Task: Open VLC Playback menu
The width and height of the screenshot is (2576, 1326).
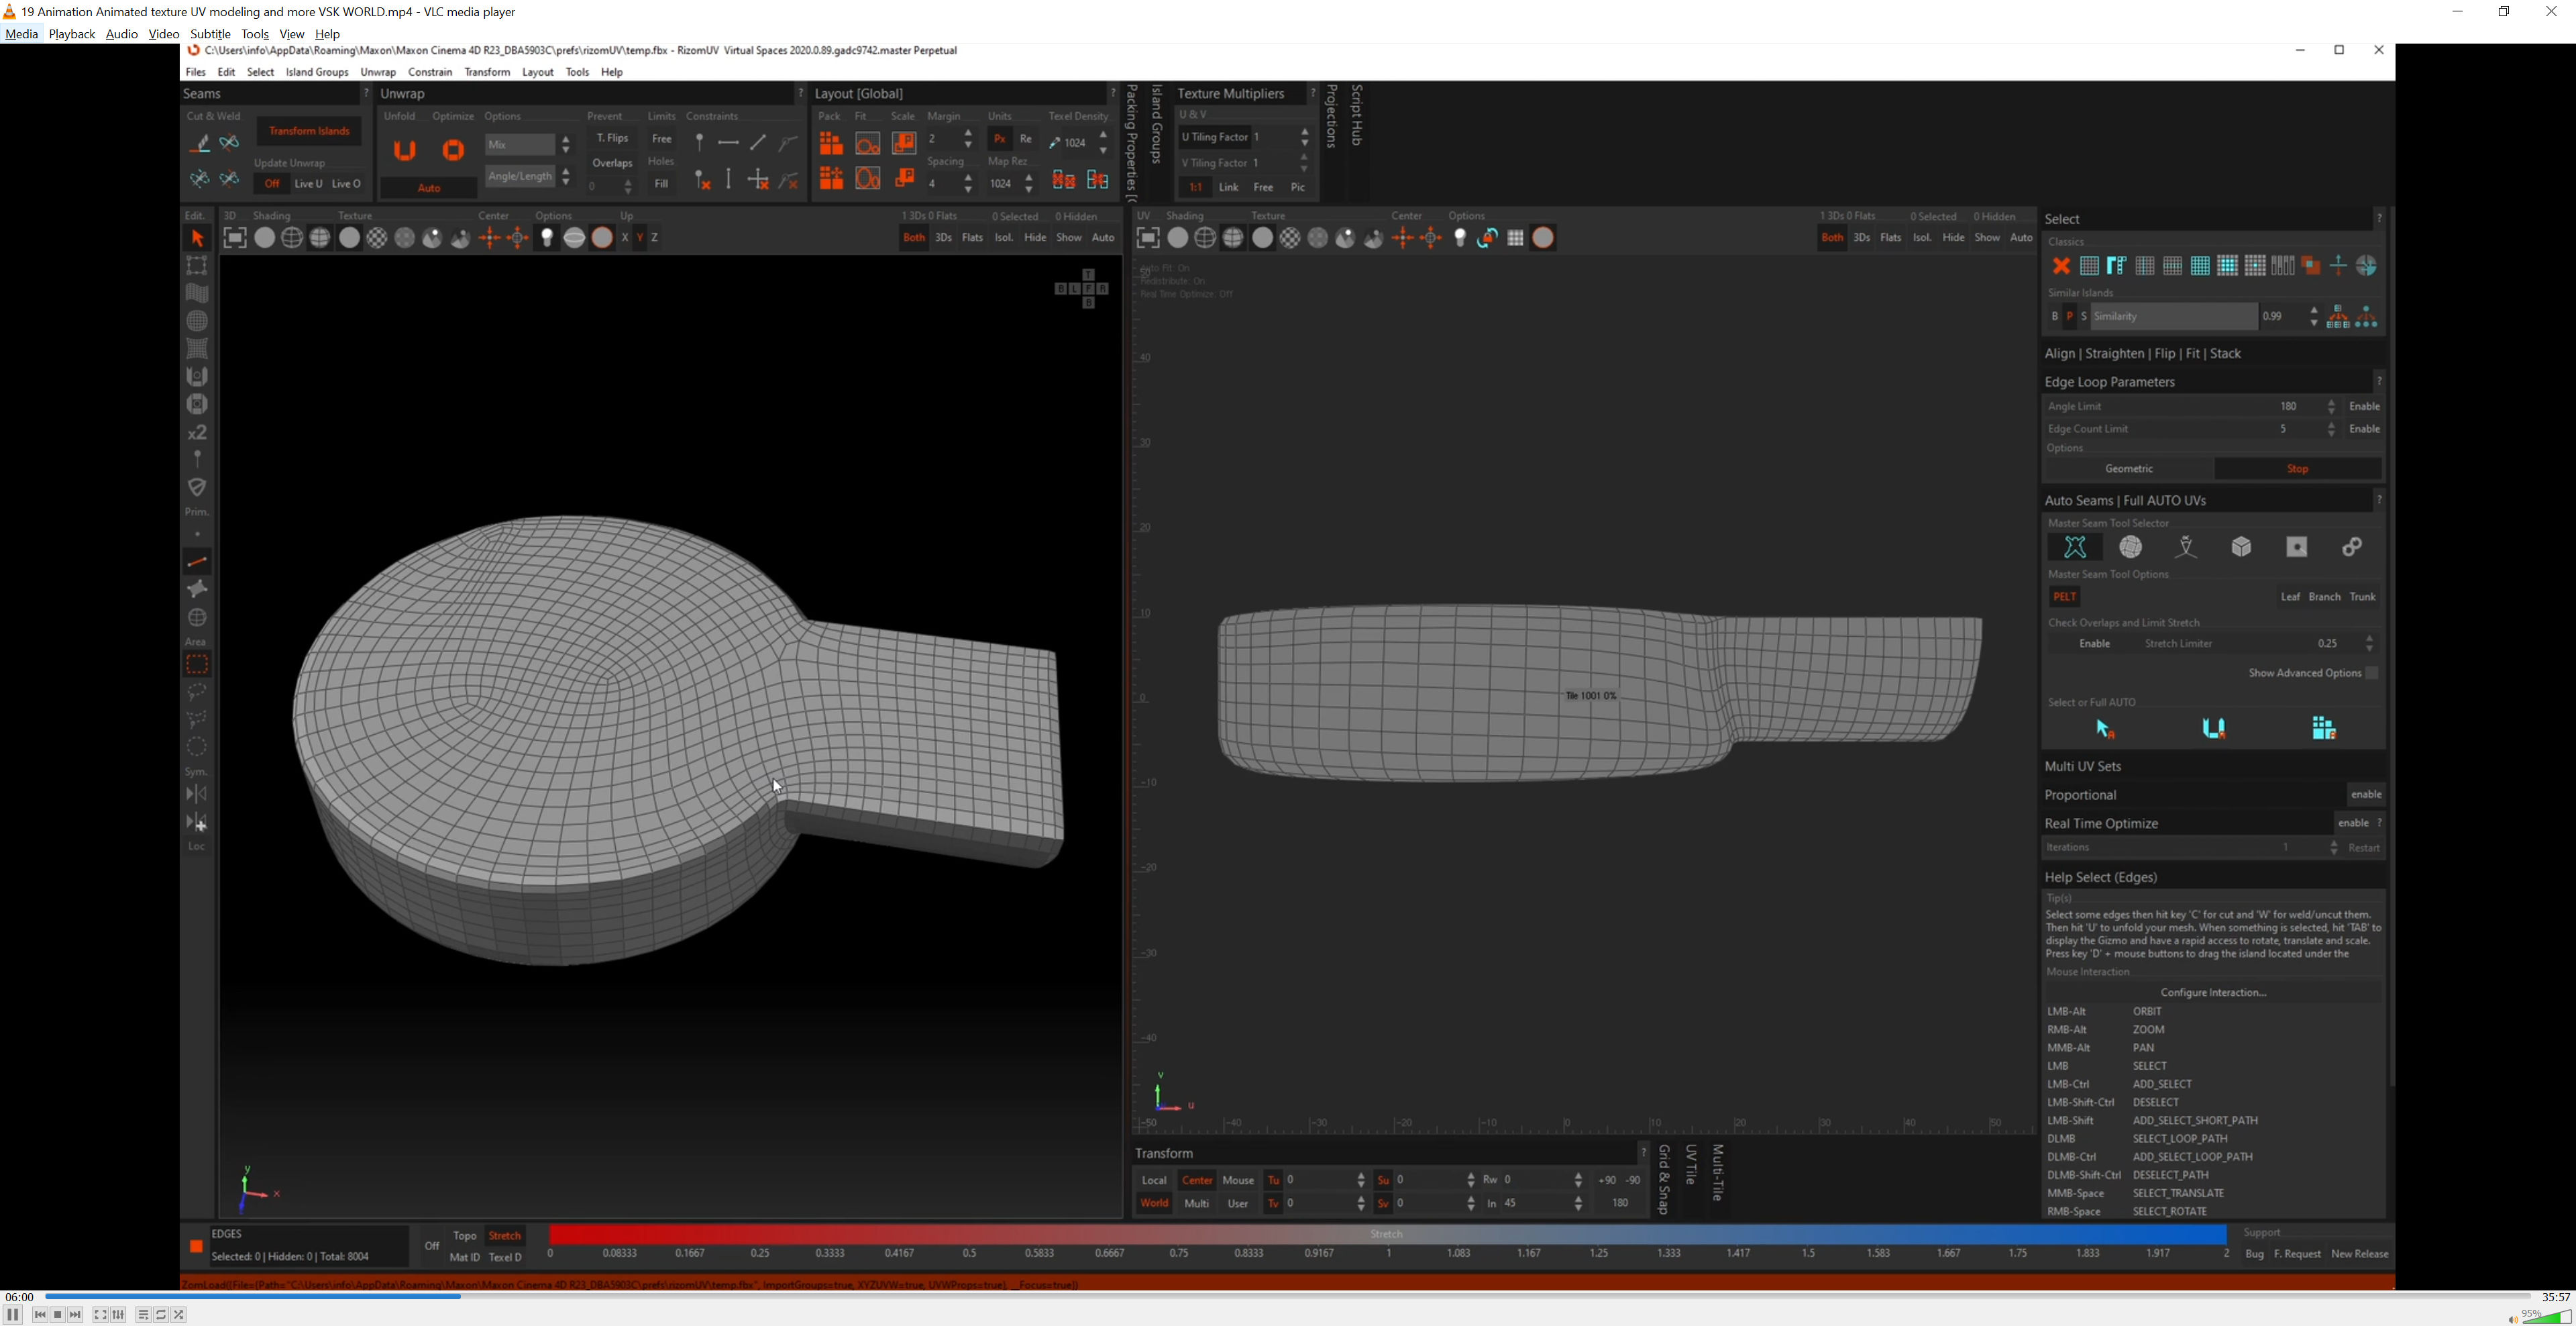Action: tap(71, 34)
